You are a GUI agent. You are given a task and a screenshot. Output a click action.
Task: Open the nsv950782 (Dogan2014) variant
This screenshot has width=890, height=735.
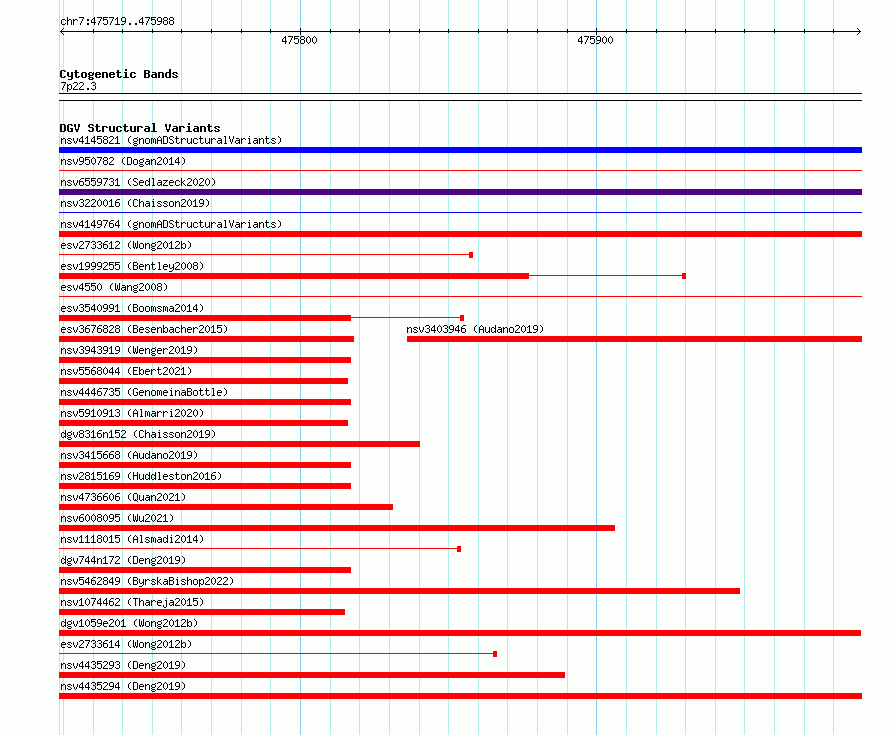[123, 161]
